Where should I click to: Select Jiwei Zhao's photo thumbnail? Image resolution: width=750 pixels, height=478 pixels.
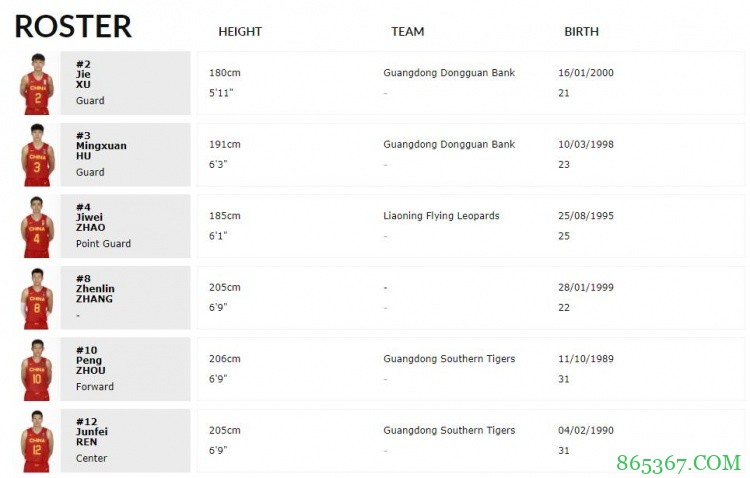coord(37,227)
